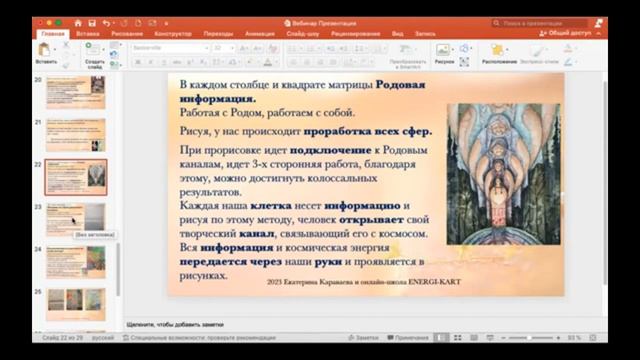Expand the Рисунок dropdown arrow
The width and height of the screenshot is (640, 360).
point(453,50)
